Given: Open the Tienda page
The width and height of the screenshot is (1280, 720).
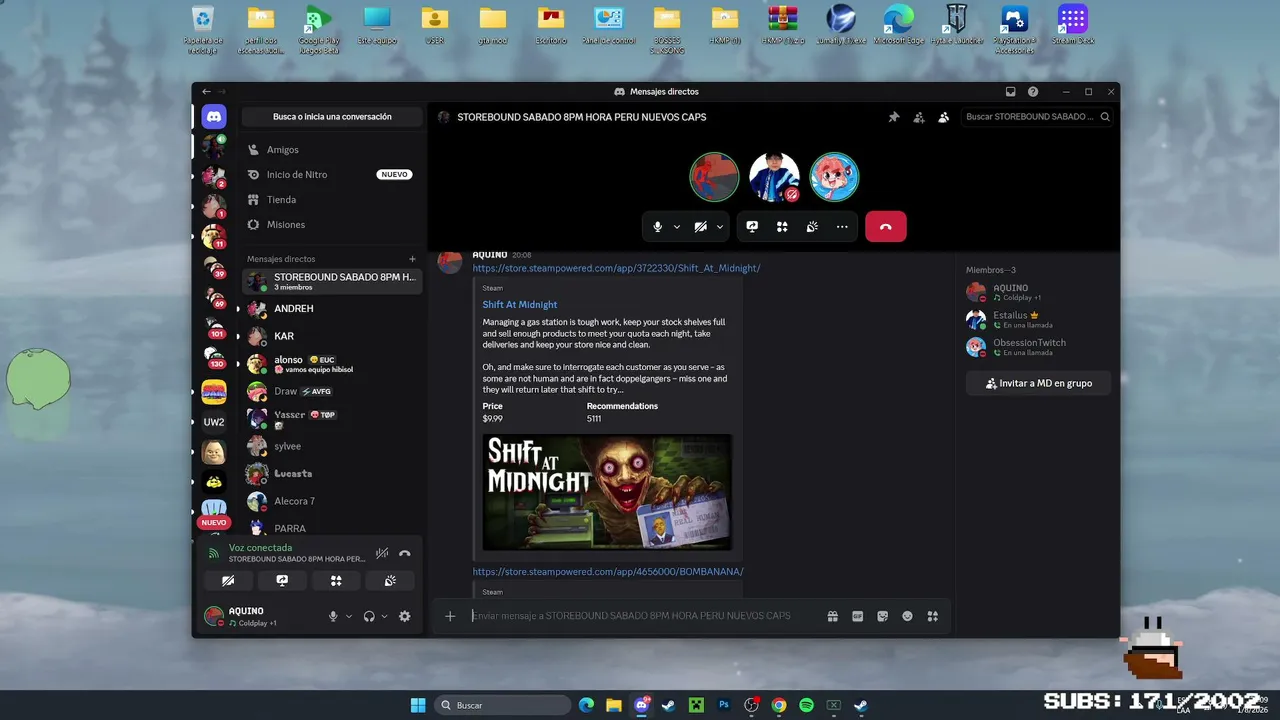Looking at the screenshot, I should point(332,200).
